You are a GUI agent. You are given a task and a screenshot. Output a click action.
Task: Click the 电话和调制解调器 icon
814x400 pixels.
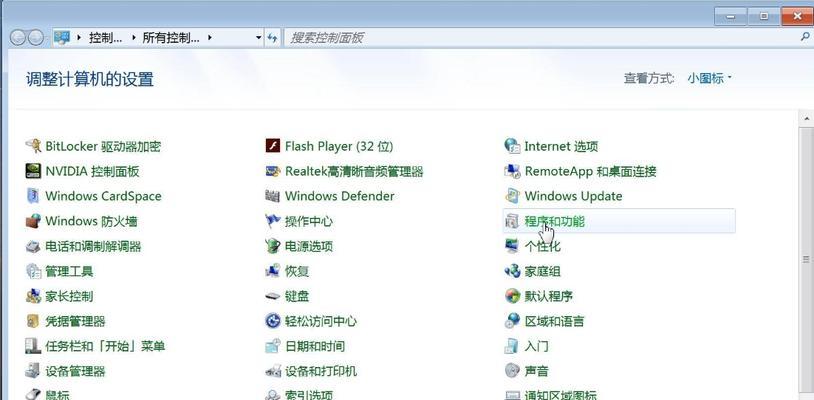coord(33,246)
